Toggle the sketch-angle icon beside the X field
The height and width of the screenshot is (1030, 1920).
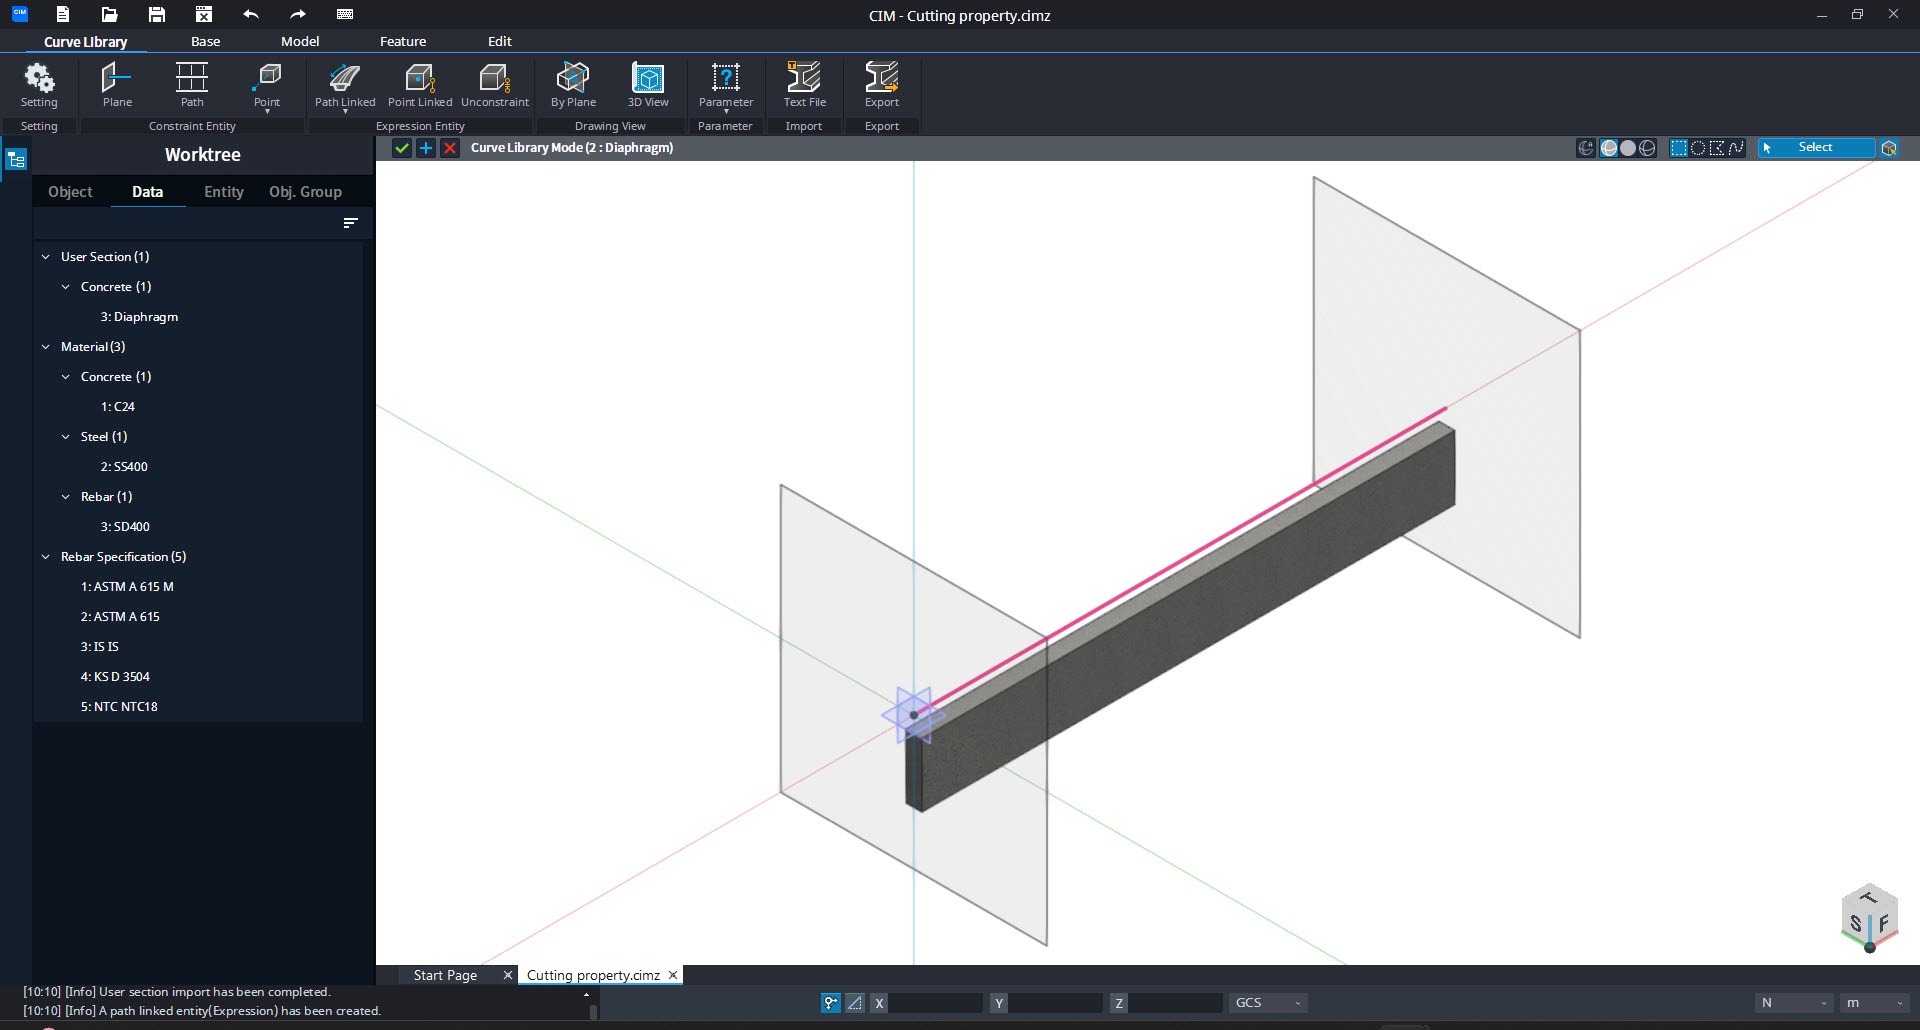pyautogui.click(x=855, y=1003)
